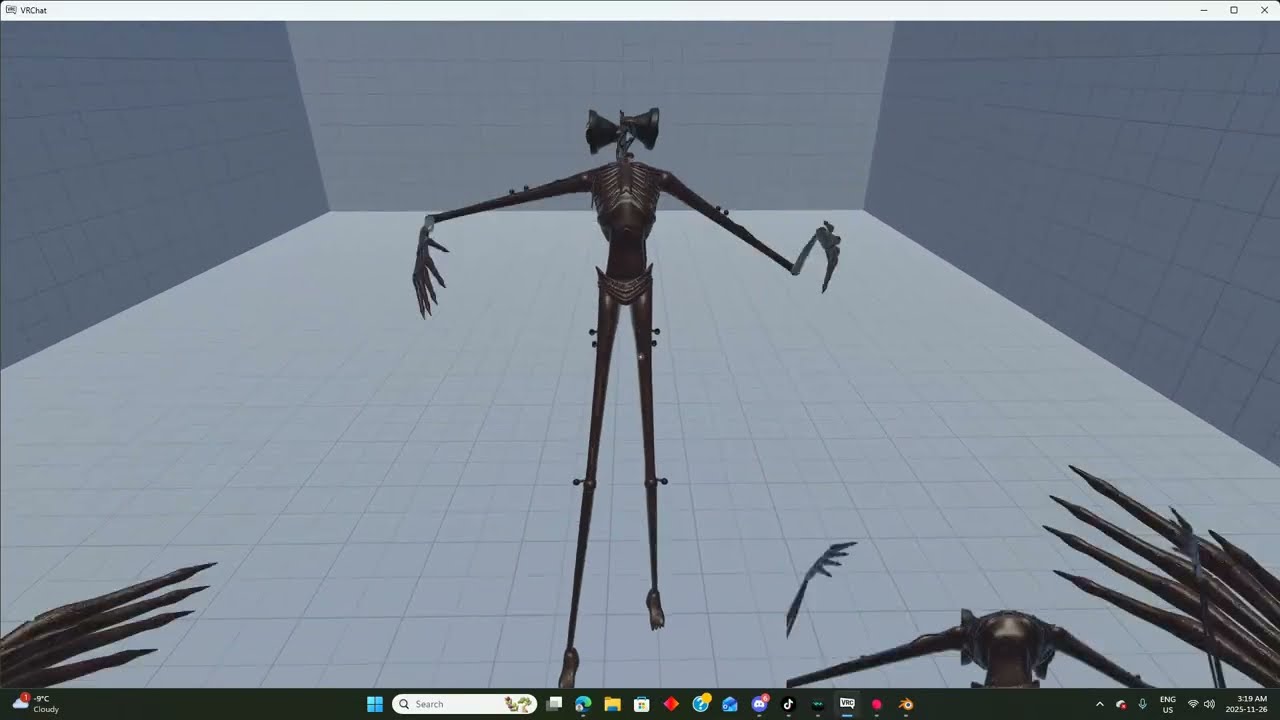Close the VRChat window
1280x720 pixels.
[1263, 10]
